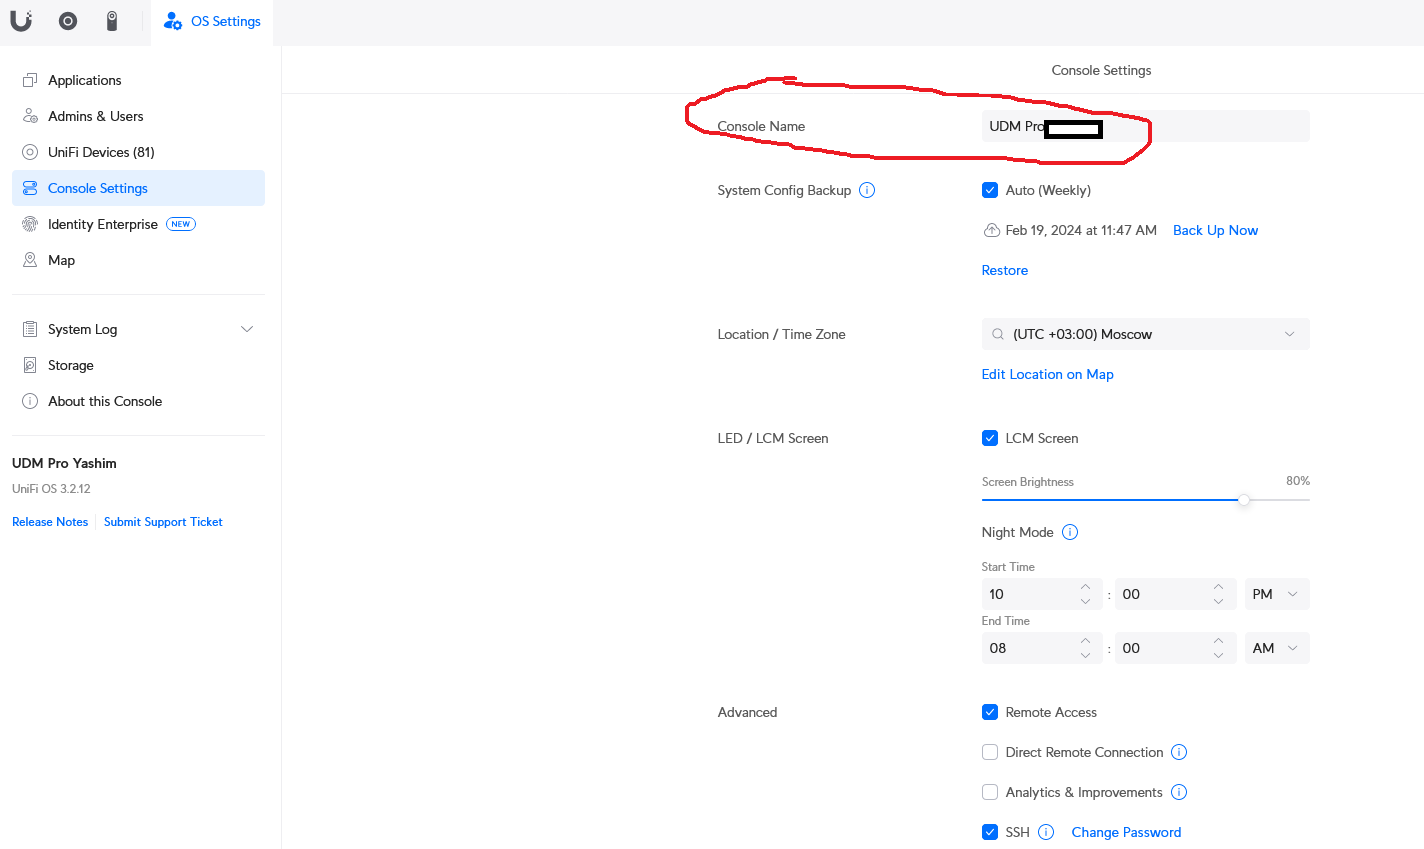This screenshot has height=849, width=1424.
Task: Open the Time Zone dropdown
Action: 1145,334
